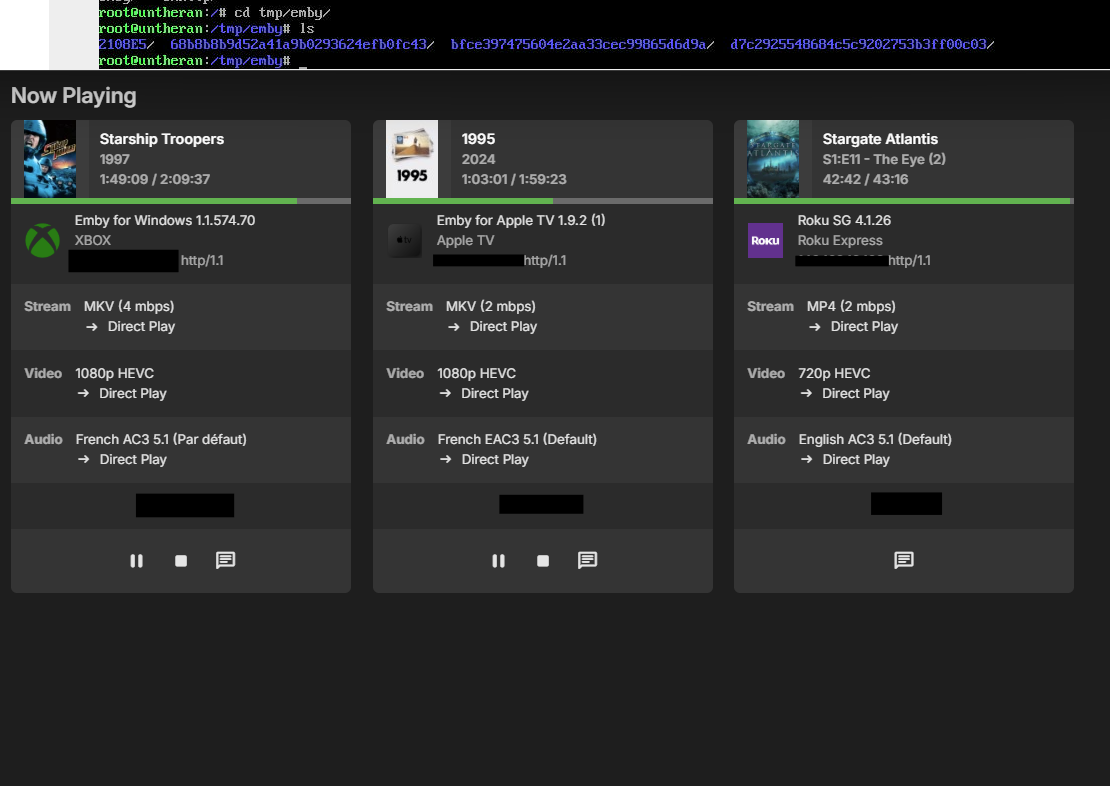Stop the Starship Troopers stream
The height and width of the screenshot is (786, 1110).
180,561
